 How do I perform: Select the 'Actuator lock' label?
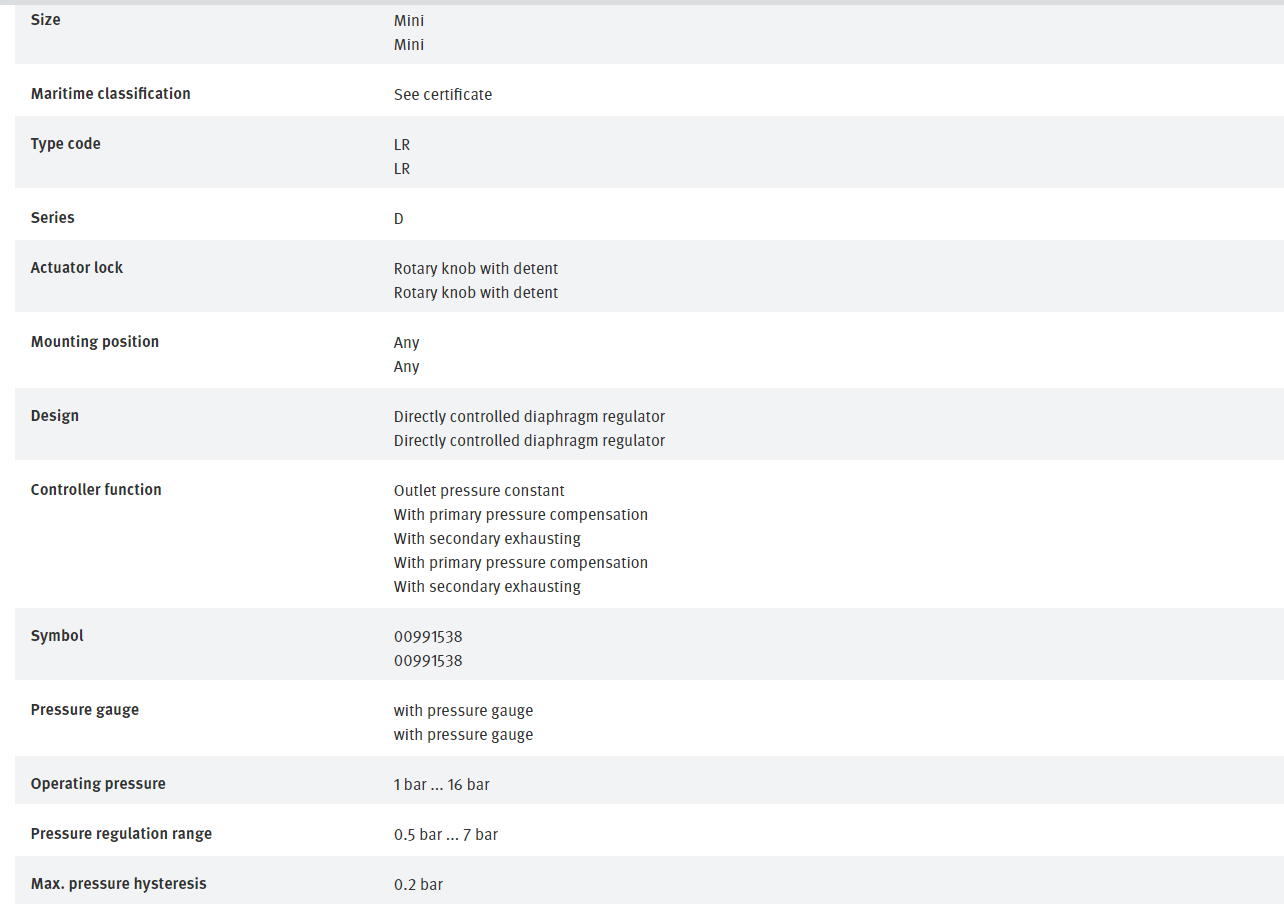pyautogui.click(x=77, y=268)
